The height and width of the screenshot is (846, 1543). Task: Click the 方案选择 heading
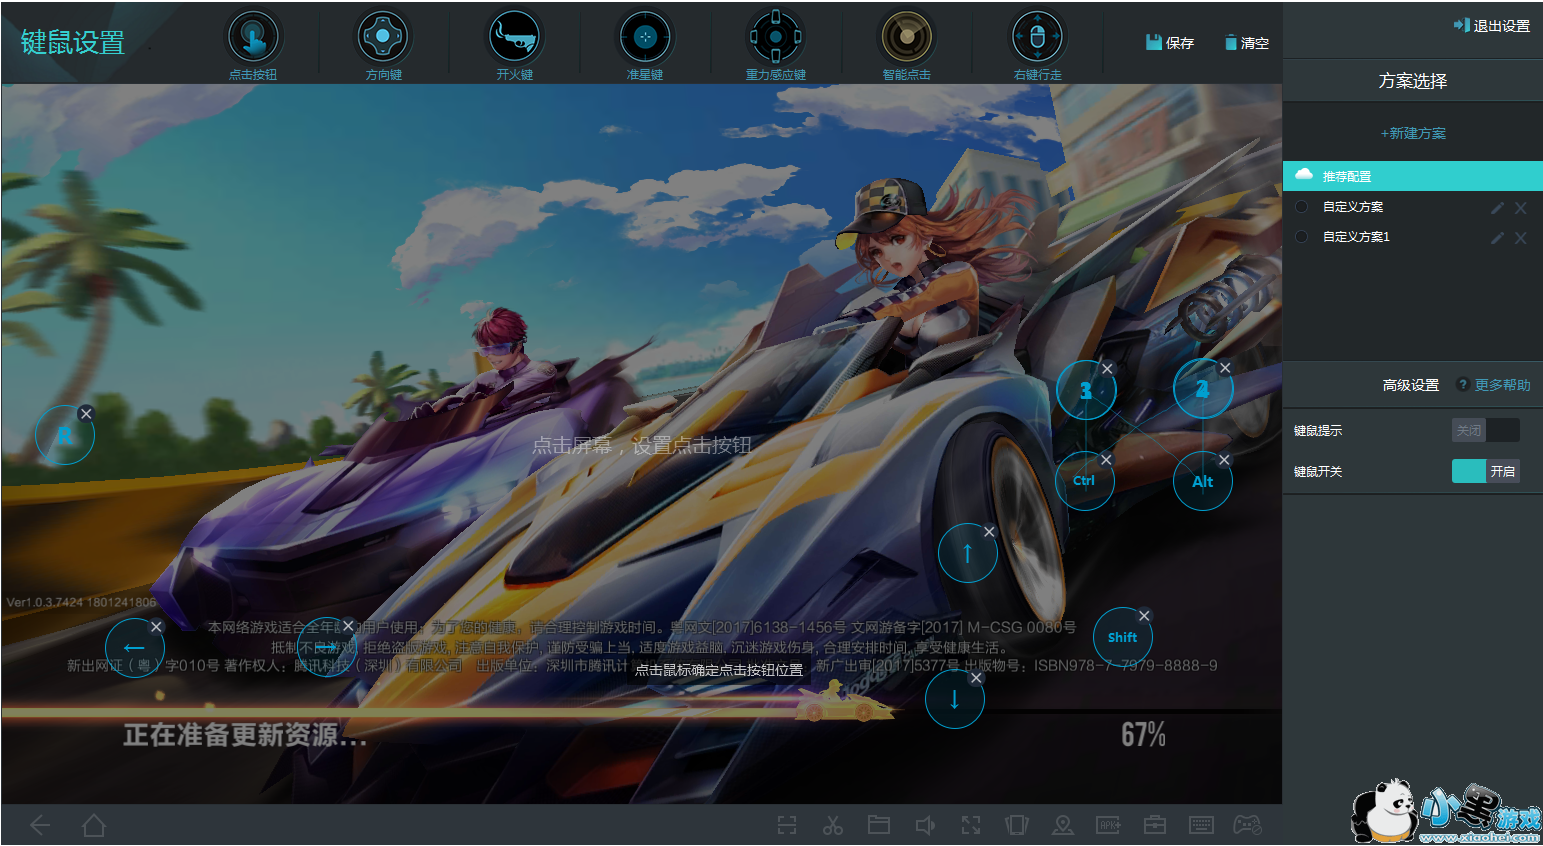(x=1413, y=81)
